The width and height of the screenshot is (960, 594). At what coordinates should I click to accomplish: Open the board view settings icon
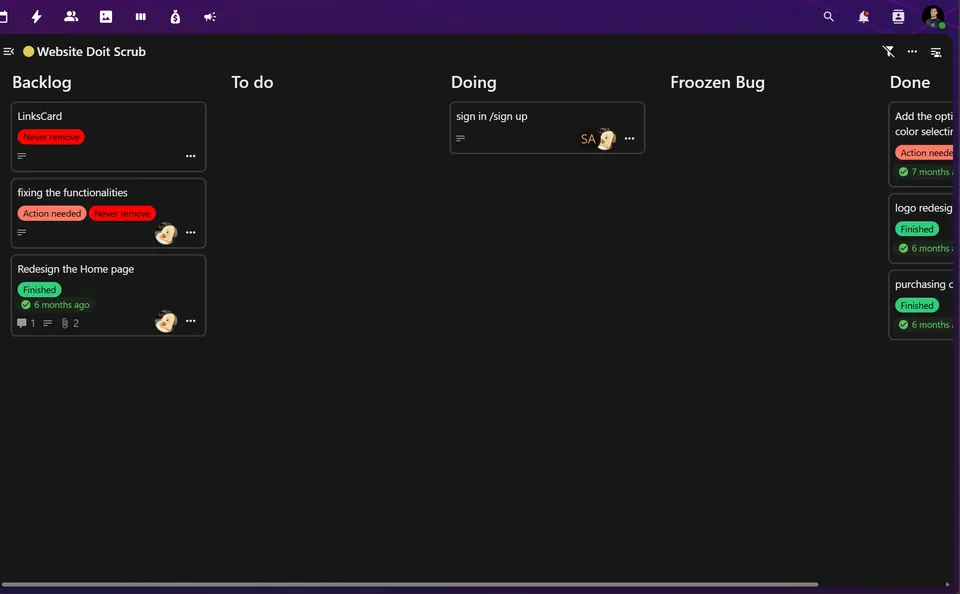coord(936,52)
